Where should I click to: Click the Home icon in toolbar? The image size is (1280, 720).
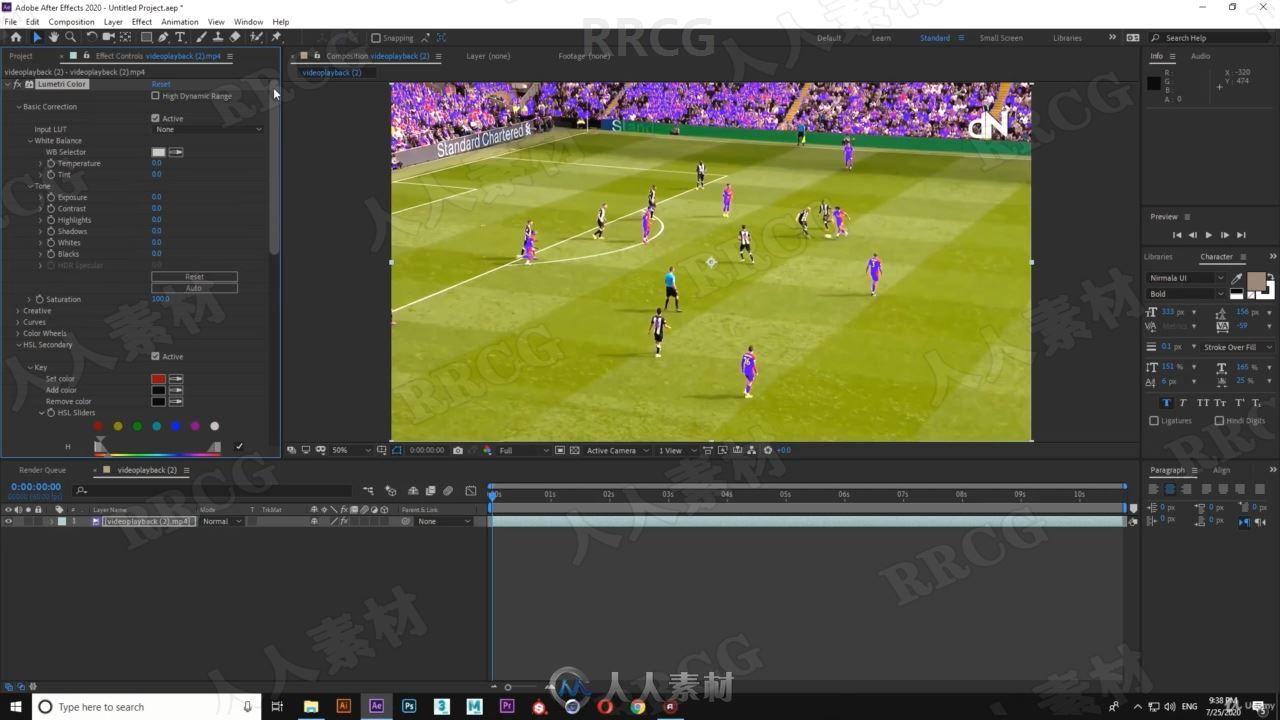pos(15,37)
